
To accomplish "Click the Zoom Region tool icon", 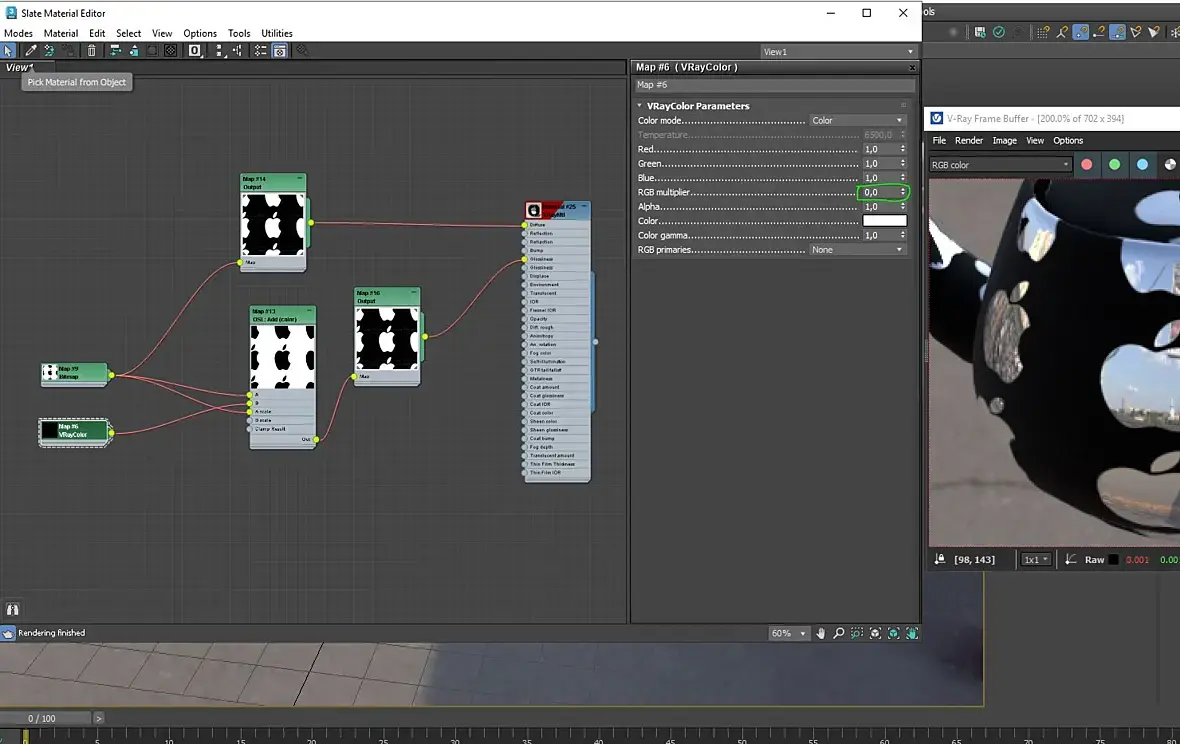I will point(857,633).
